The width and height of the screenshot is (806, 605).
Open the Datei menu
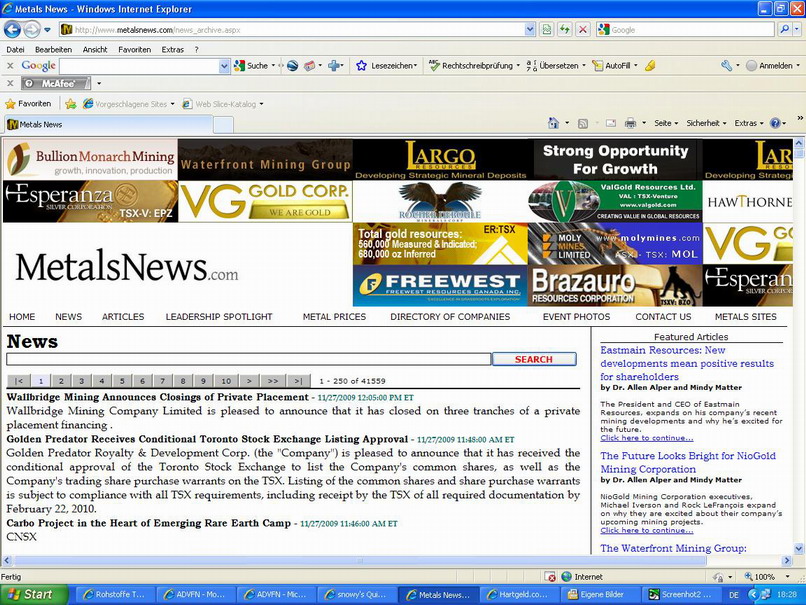click(x=15, y=49)
